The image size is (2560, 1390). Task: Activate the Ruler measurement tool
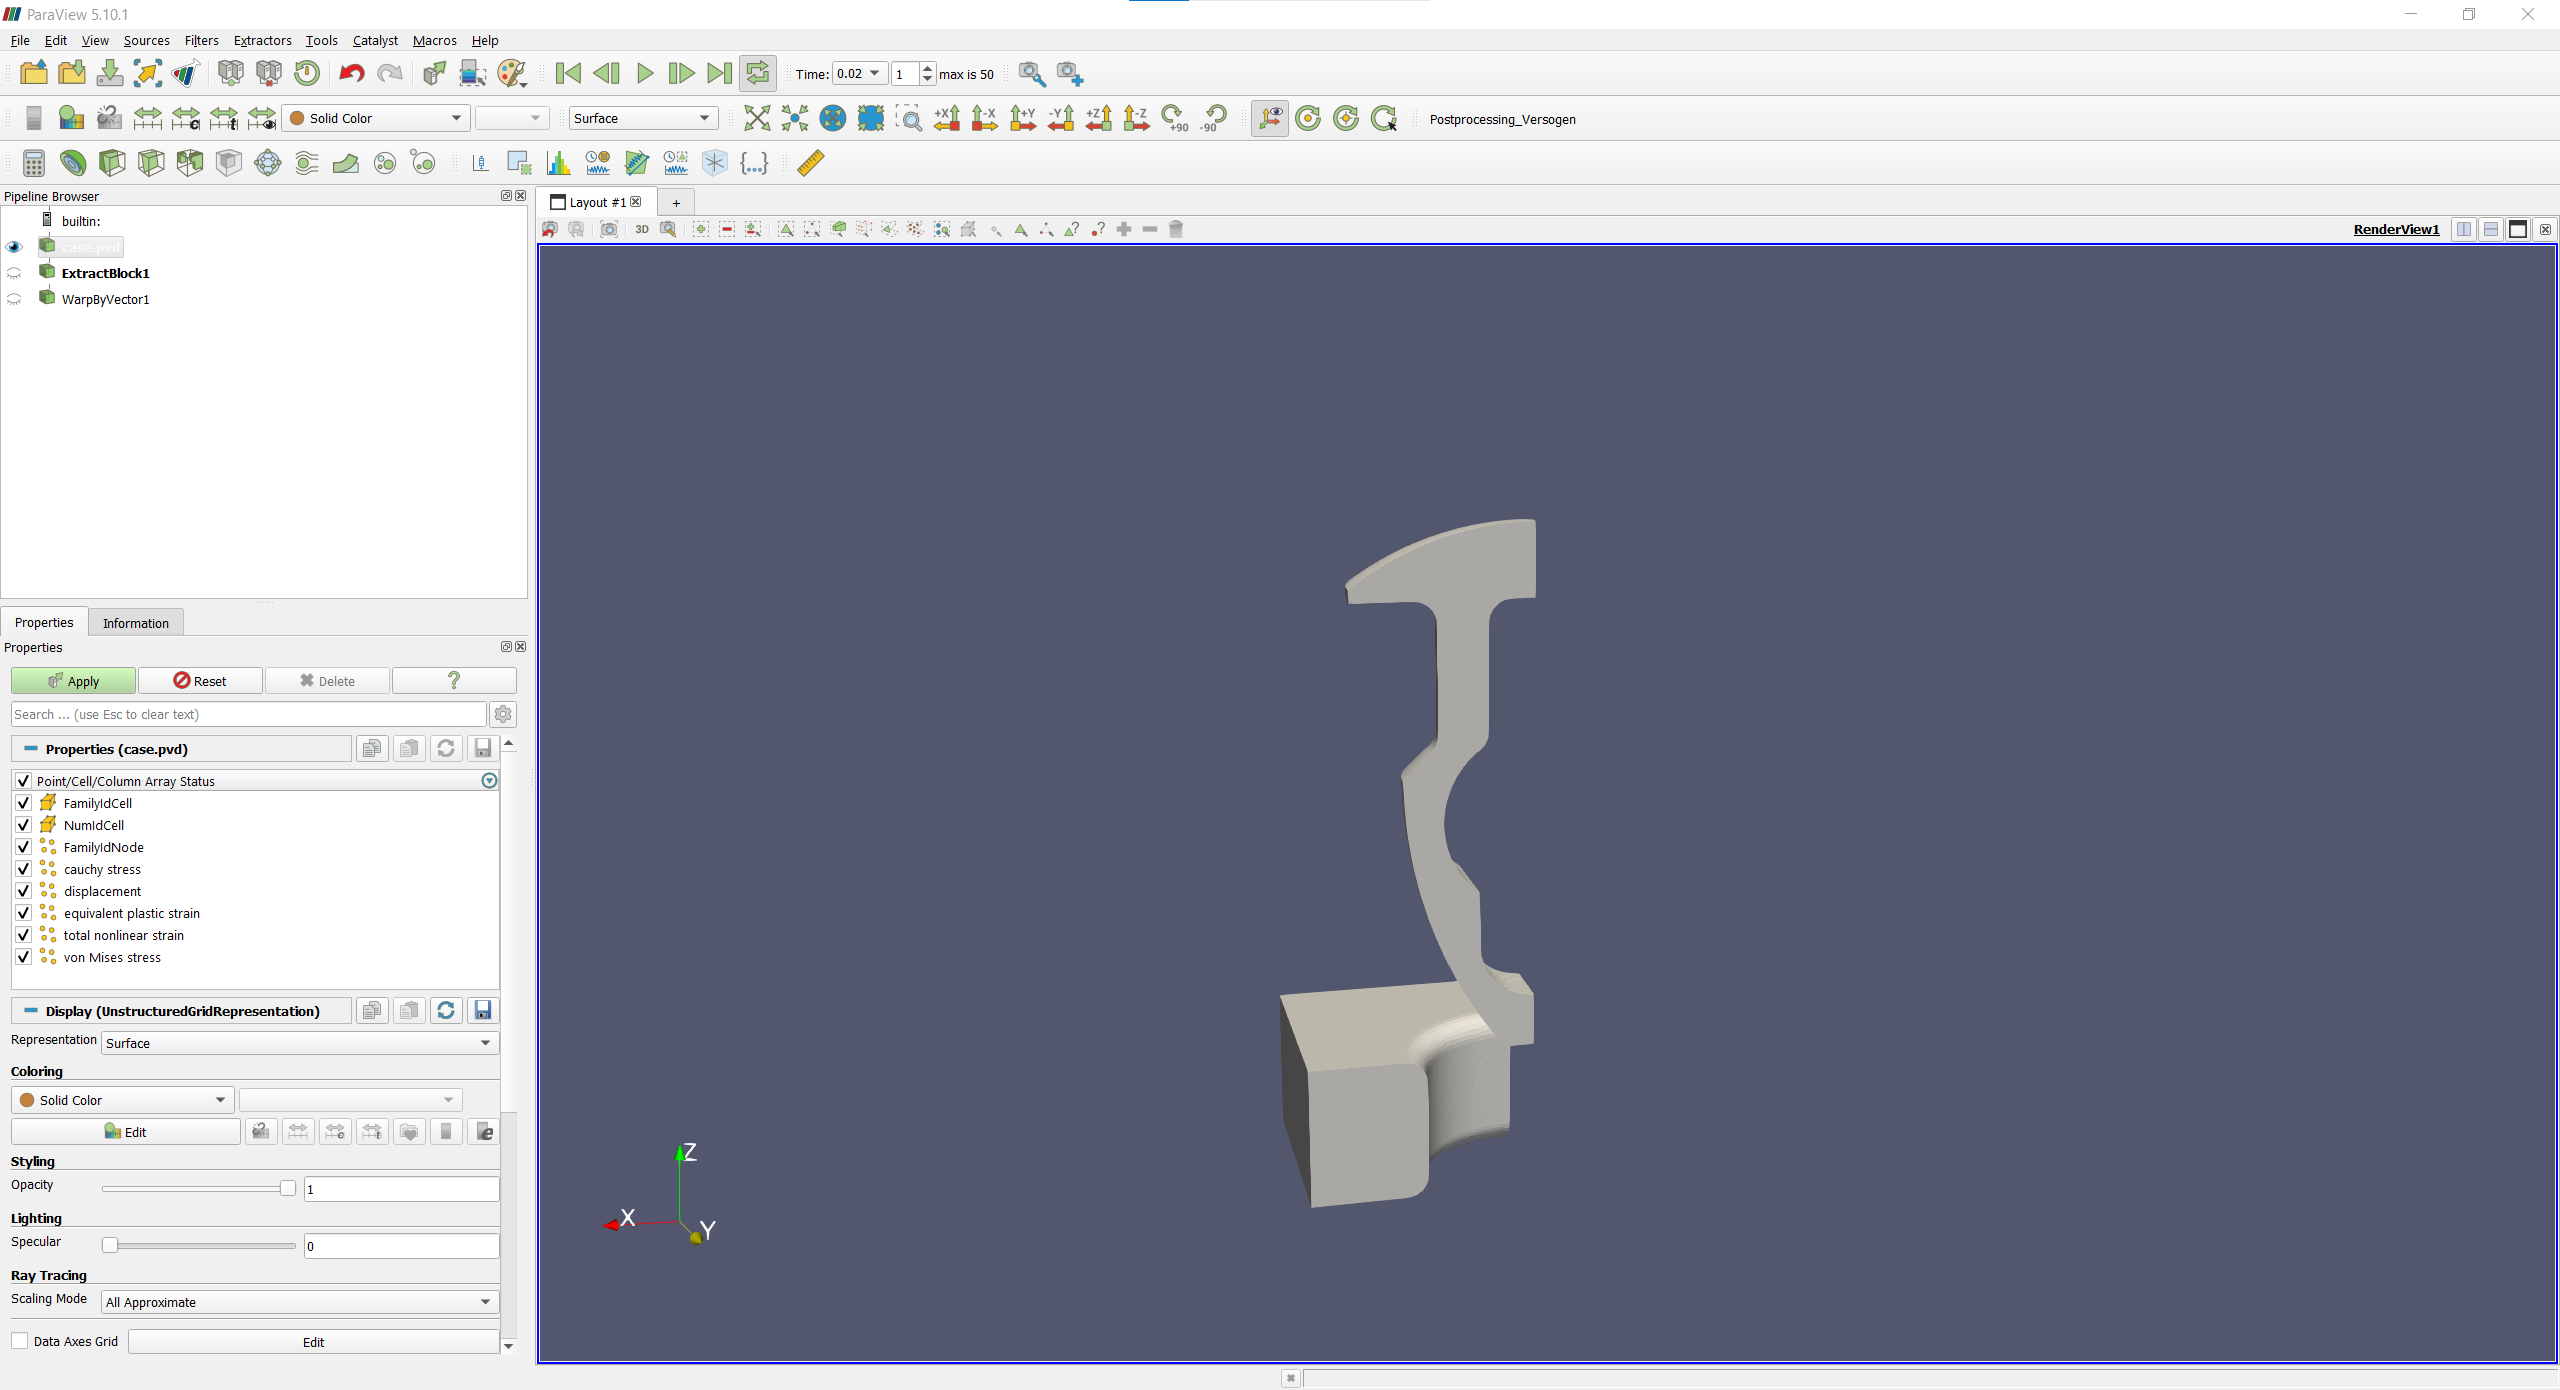(810, 162)
